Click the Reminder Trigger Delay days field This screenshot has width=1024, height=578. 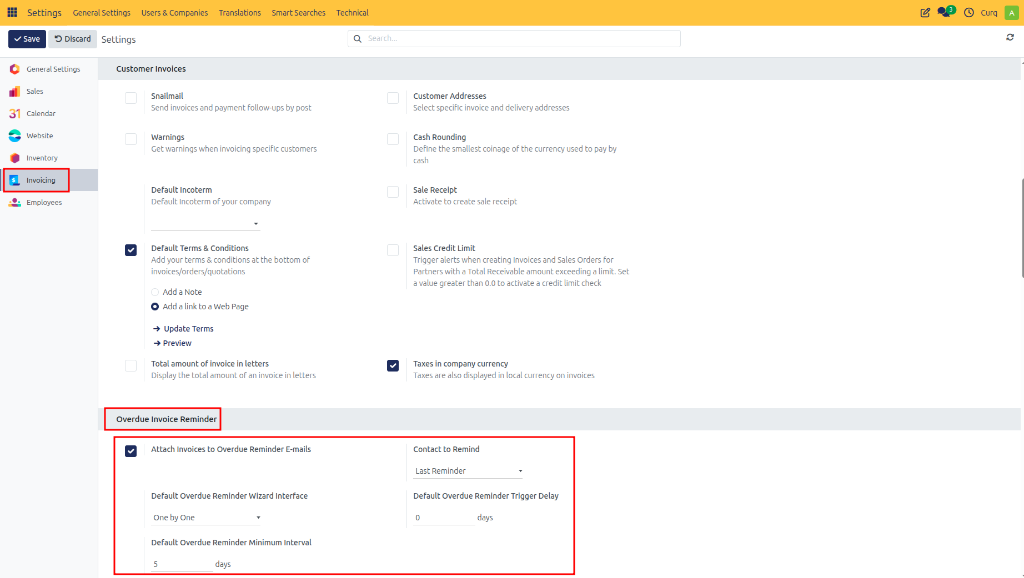[x=443, y=517]
